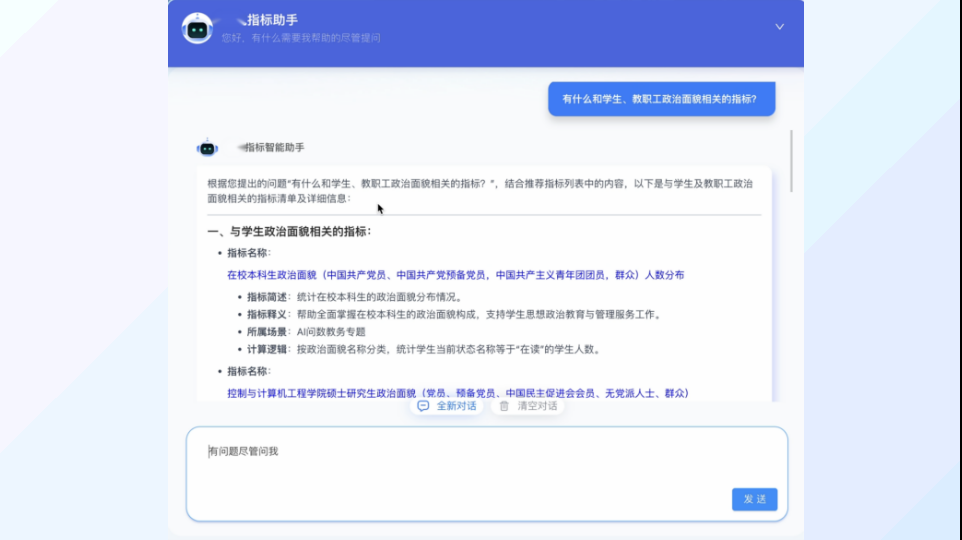This screenshot has width=962, height=540.
Task: Click the 指标释义 line of the first indicator
Action: pos(455,315)
